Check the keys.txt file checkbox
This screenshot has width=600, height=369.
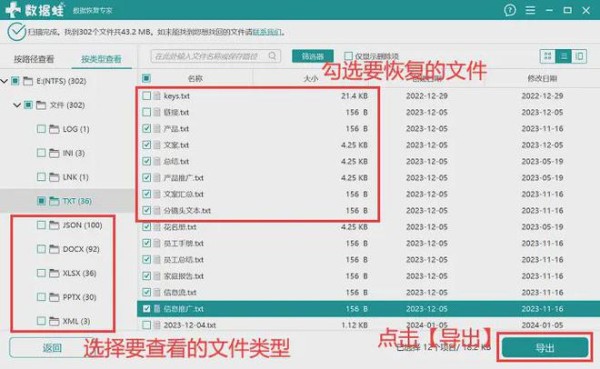147,96
